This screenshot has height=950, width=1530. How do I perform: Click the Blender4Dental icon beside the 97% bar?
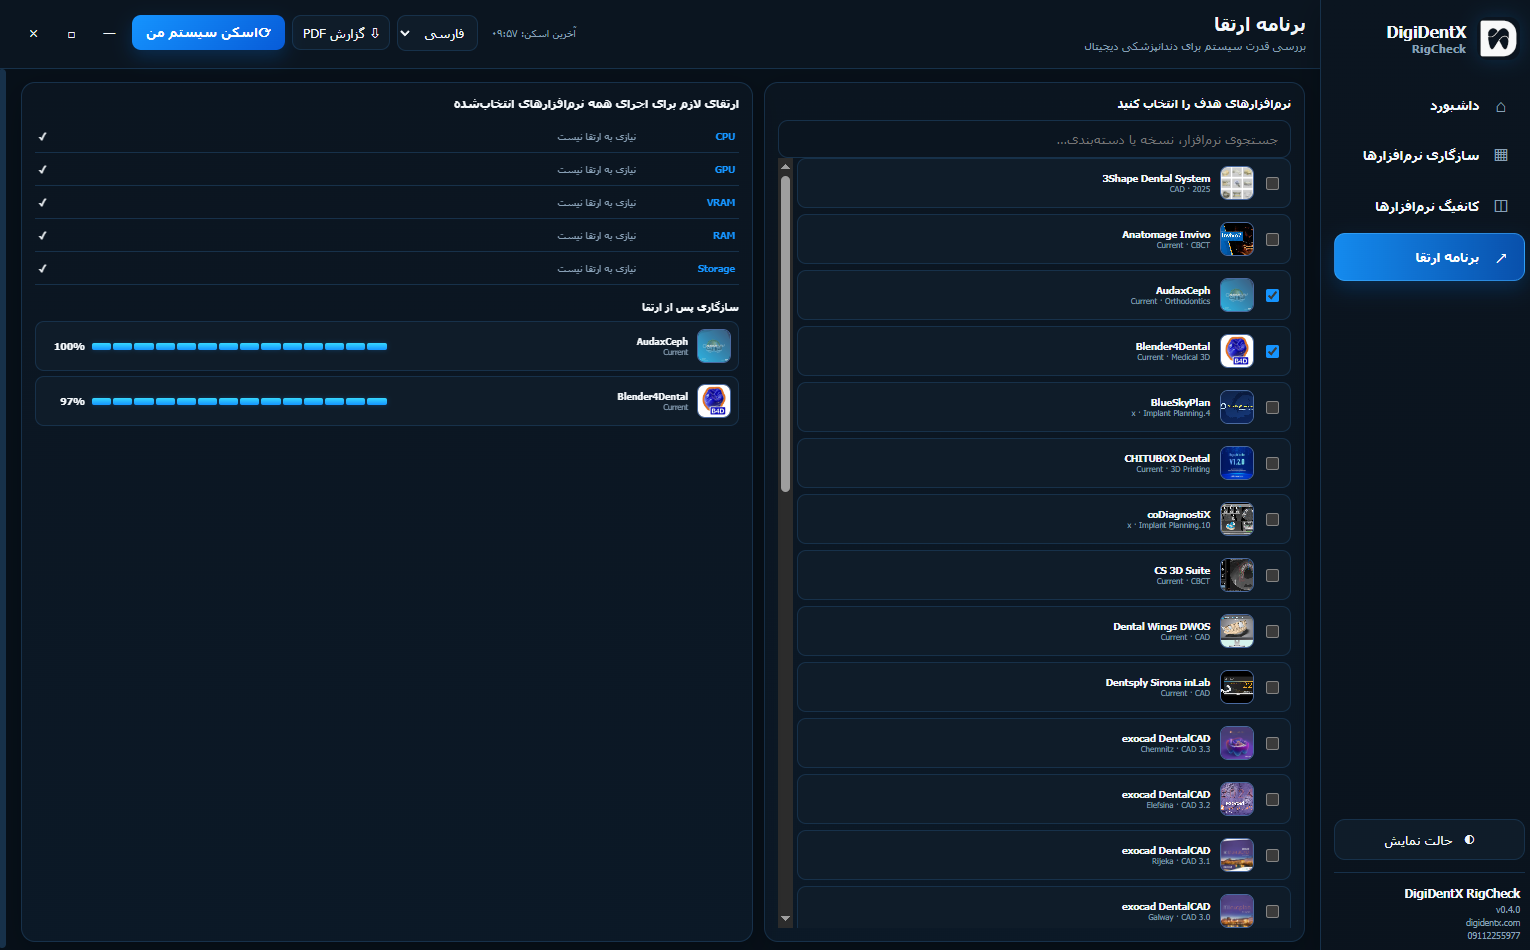click(714, 401)
